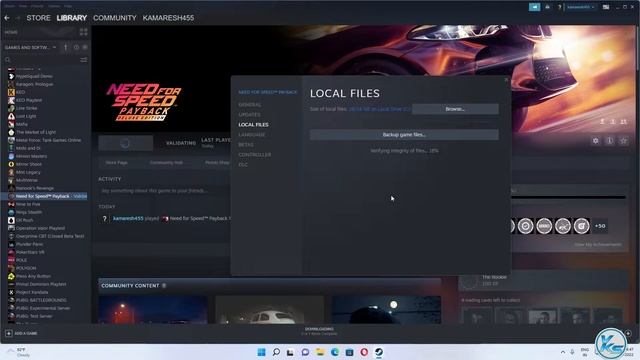
Task: Open the Store Page link
Action: tap(116, 162)
